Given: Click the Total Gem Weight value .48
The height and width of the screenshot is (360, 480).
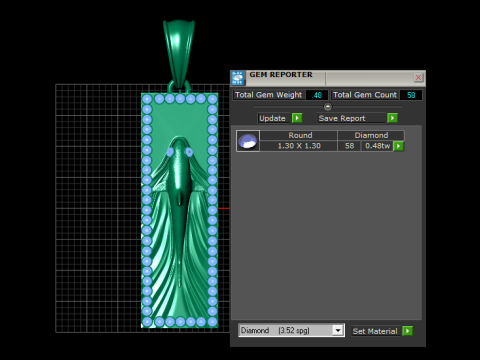Looking at the screenshot, I should coord(317,95).
